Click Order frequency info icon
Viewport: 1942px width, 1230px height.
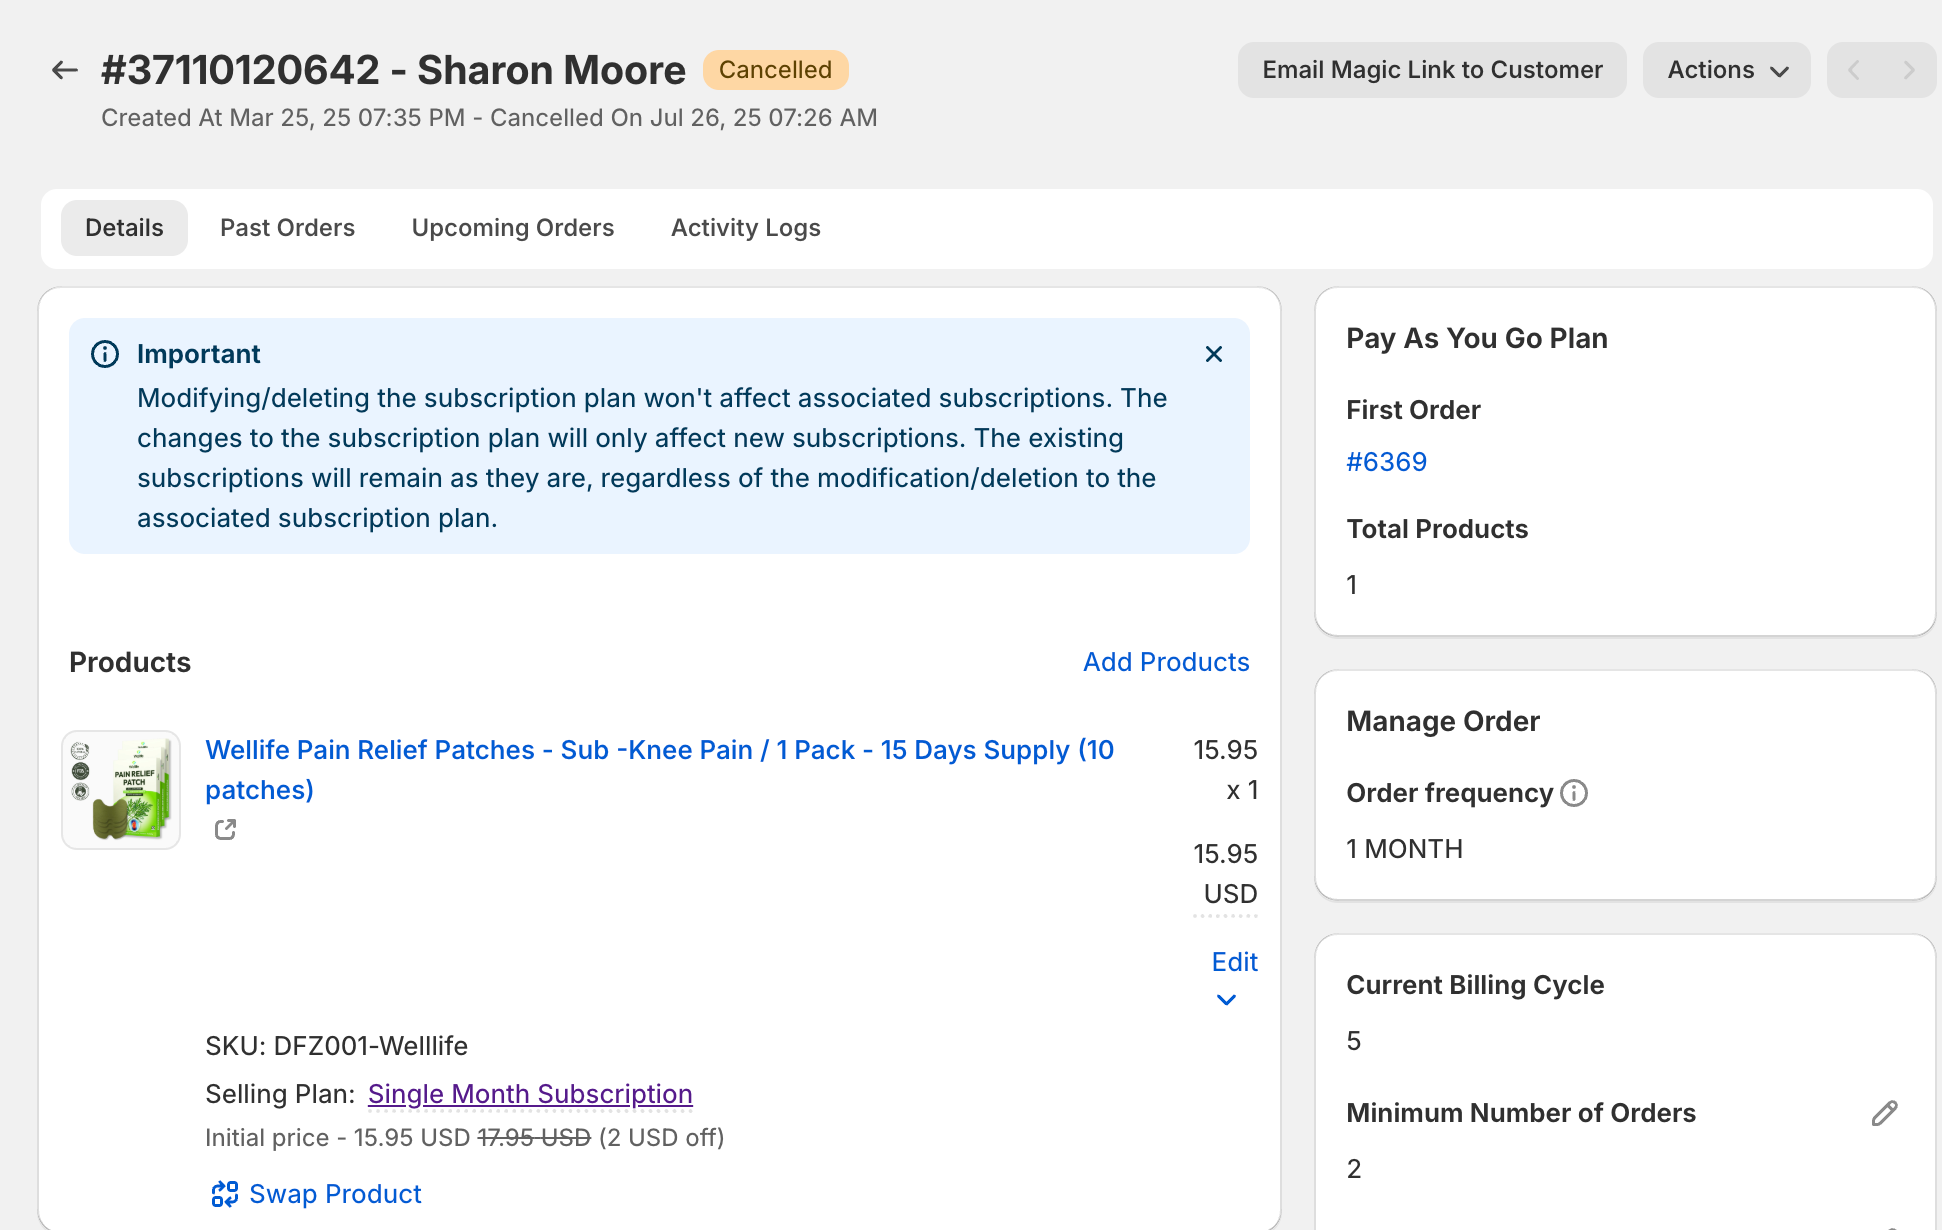[1574, 793]
